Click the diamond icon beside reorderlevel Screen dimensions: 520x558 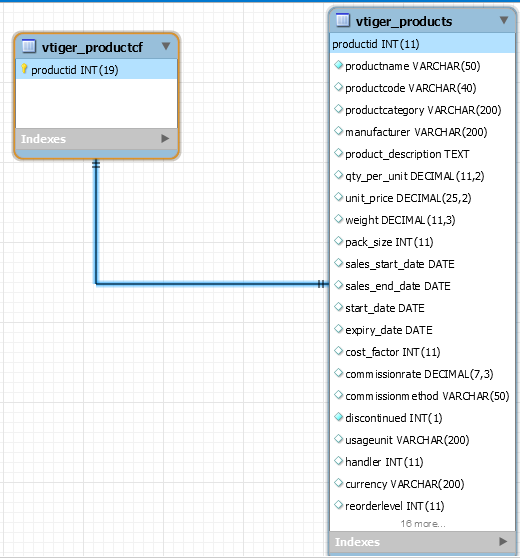point(338,505)
